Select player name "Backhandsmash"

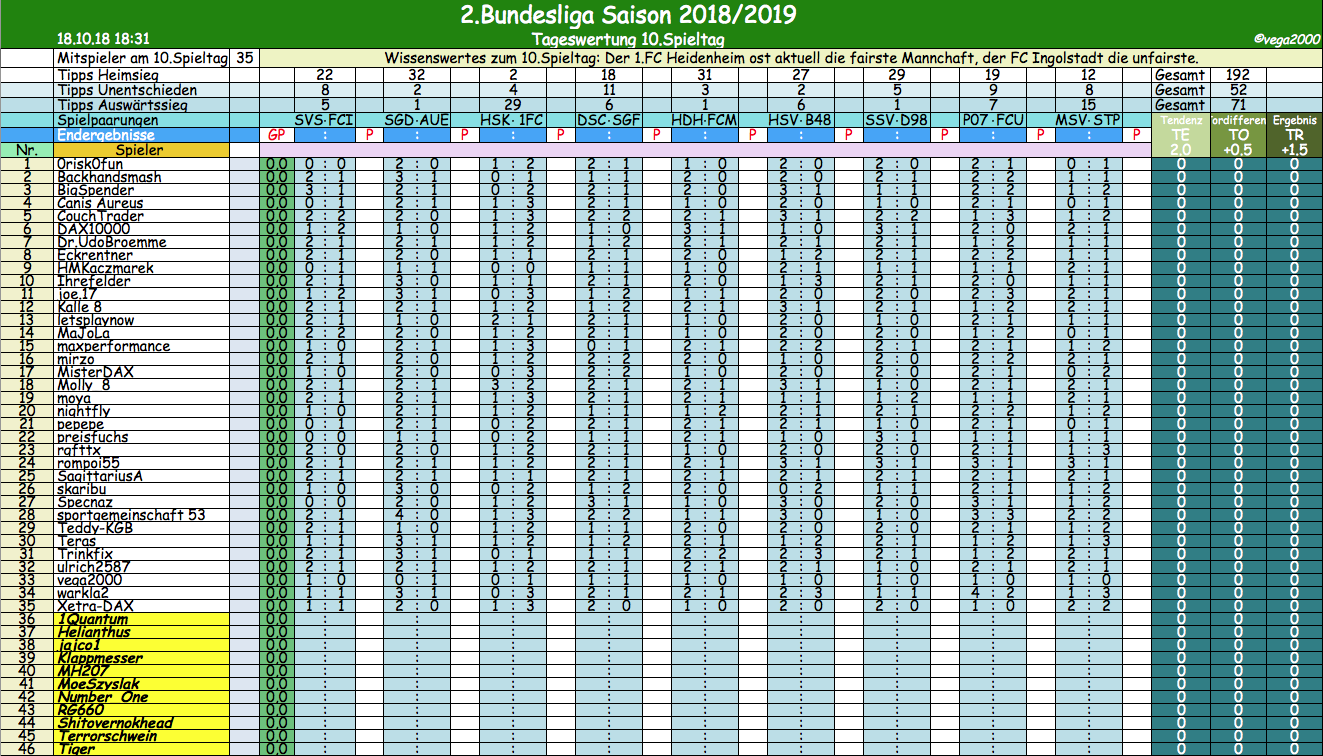pyautogui.click(x=108, y=177)
